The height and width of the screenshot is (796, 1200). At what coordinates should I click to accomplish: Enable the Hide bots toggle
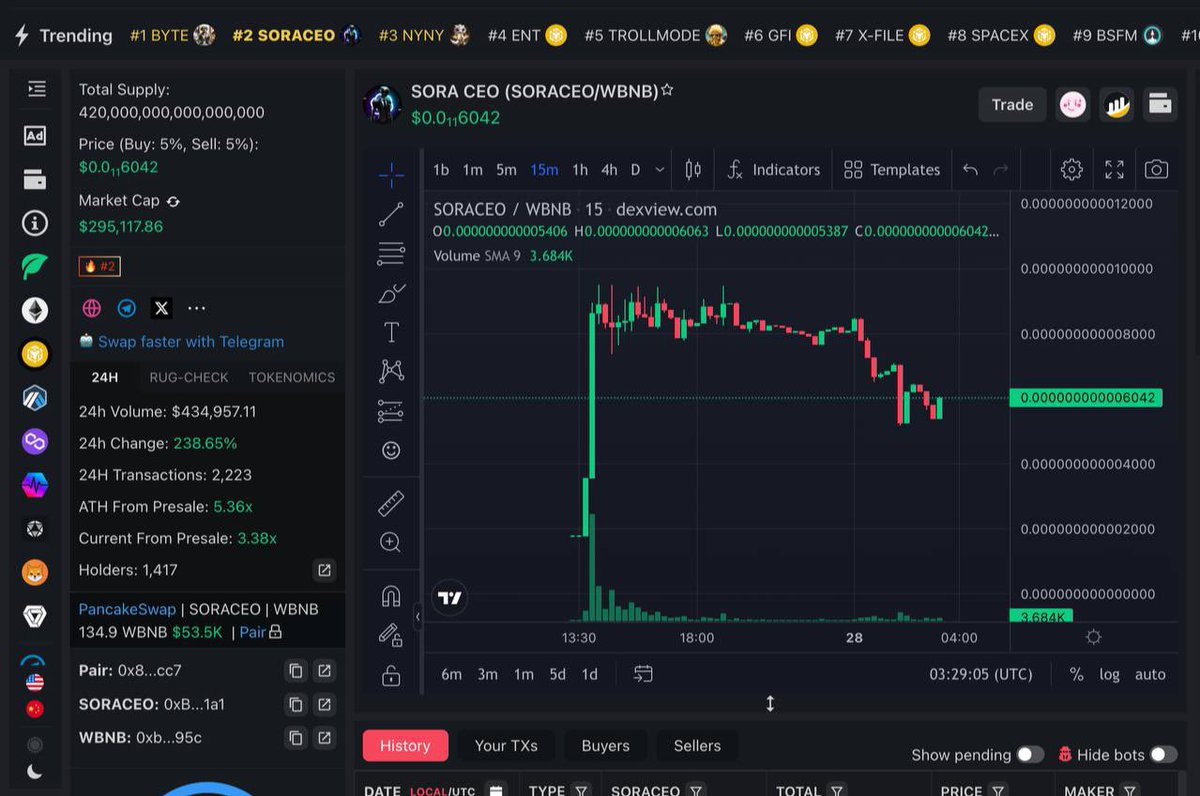click(x=1163, y=754)
